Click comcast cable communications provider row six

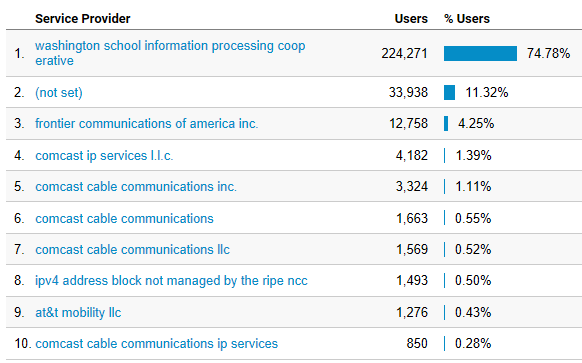pos(124,219)
